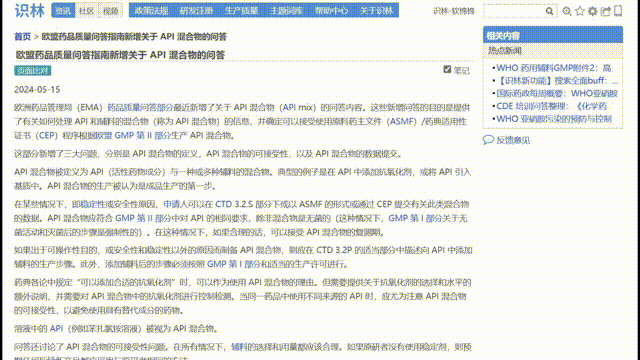Click the CEP link in first paragraph
Screen dimensions: 640x360
(x=46, y=135)
